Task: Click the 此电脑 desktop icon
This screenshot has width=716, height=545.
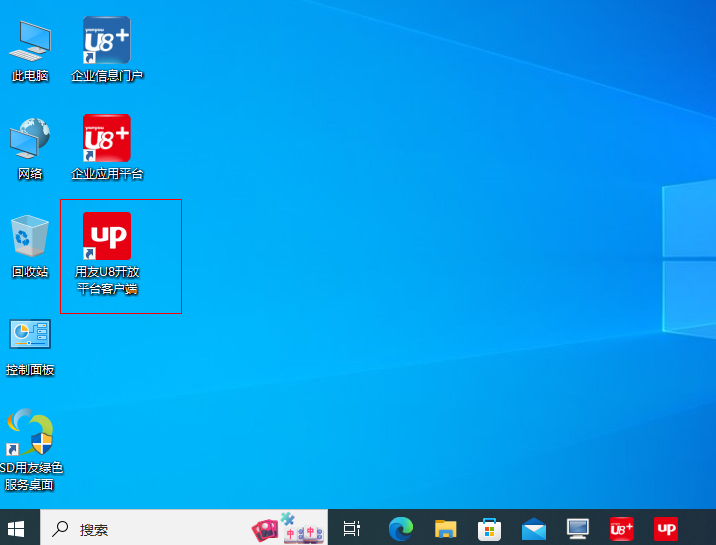Action: coord(30,41)
